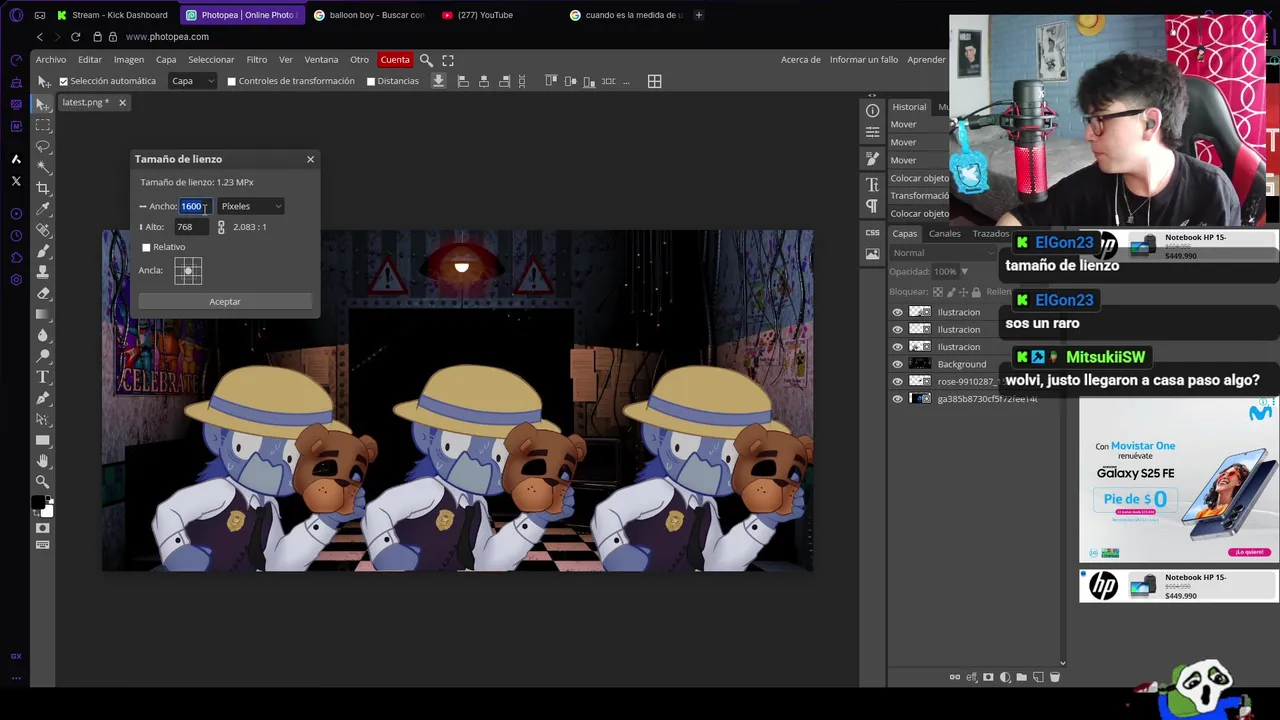Open the CSS panel icon
The height and width of the screenshot is (720, 1280).
point(872,232)
